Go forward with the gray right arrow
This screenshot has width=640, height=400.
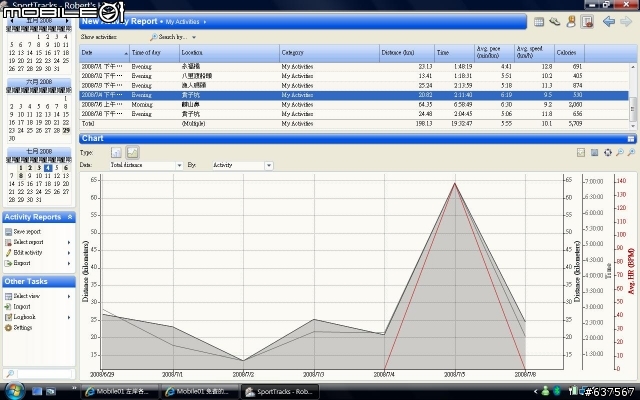pyautogui.click(x=626, y=22)
